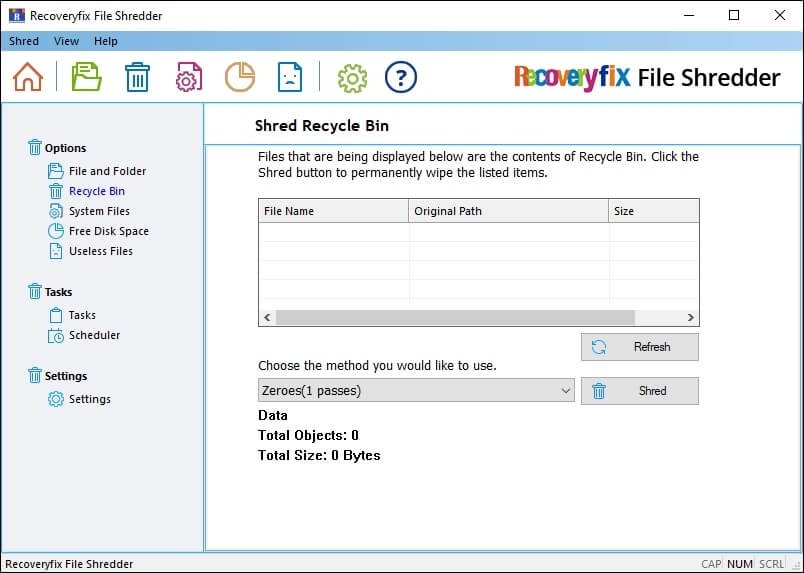Click the Help question mark toolbar icon

click(400, 77)
